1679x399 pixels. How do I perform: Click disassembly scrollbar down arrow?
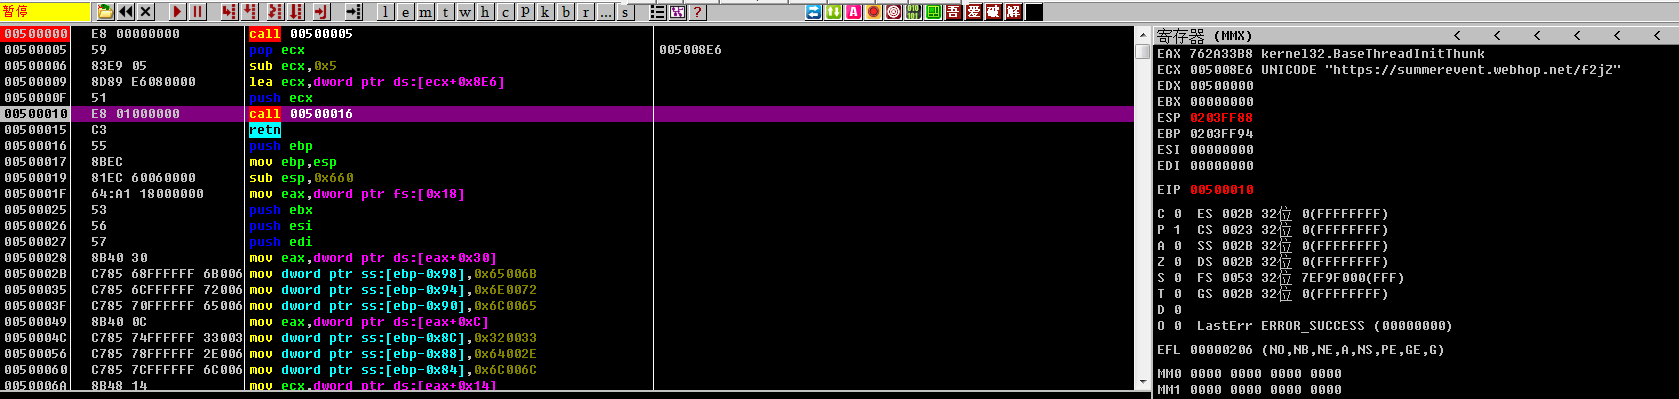[1143, 382]
